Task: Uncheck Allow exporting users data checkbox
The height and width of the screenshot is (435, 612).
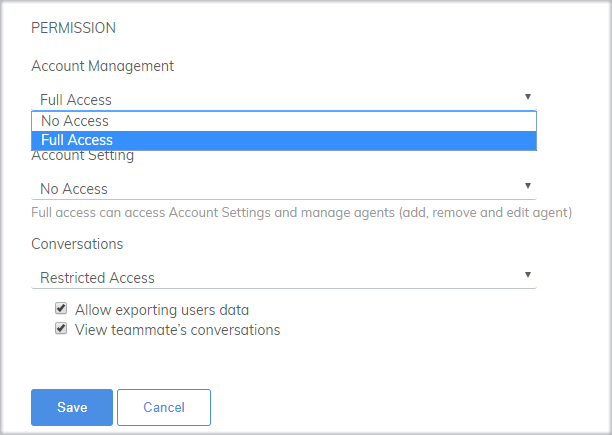Action: pos(61,308)
